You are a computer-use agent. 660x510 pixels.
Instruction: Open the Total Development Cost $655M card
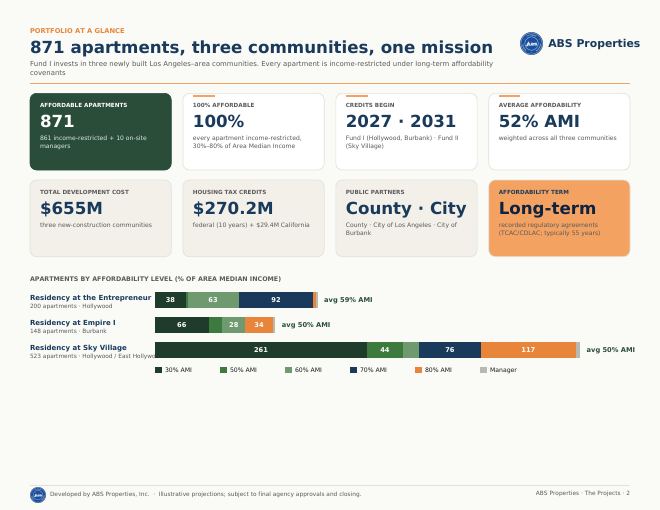[x=101, y=218]
